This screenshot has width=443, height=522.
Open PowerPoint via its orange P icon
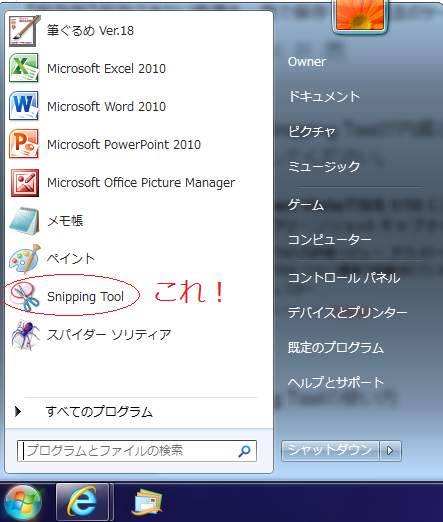point(24,144)
